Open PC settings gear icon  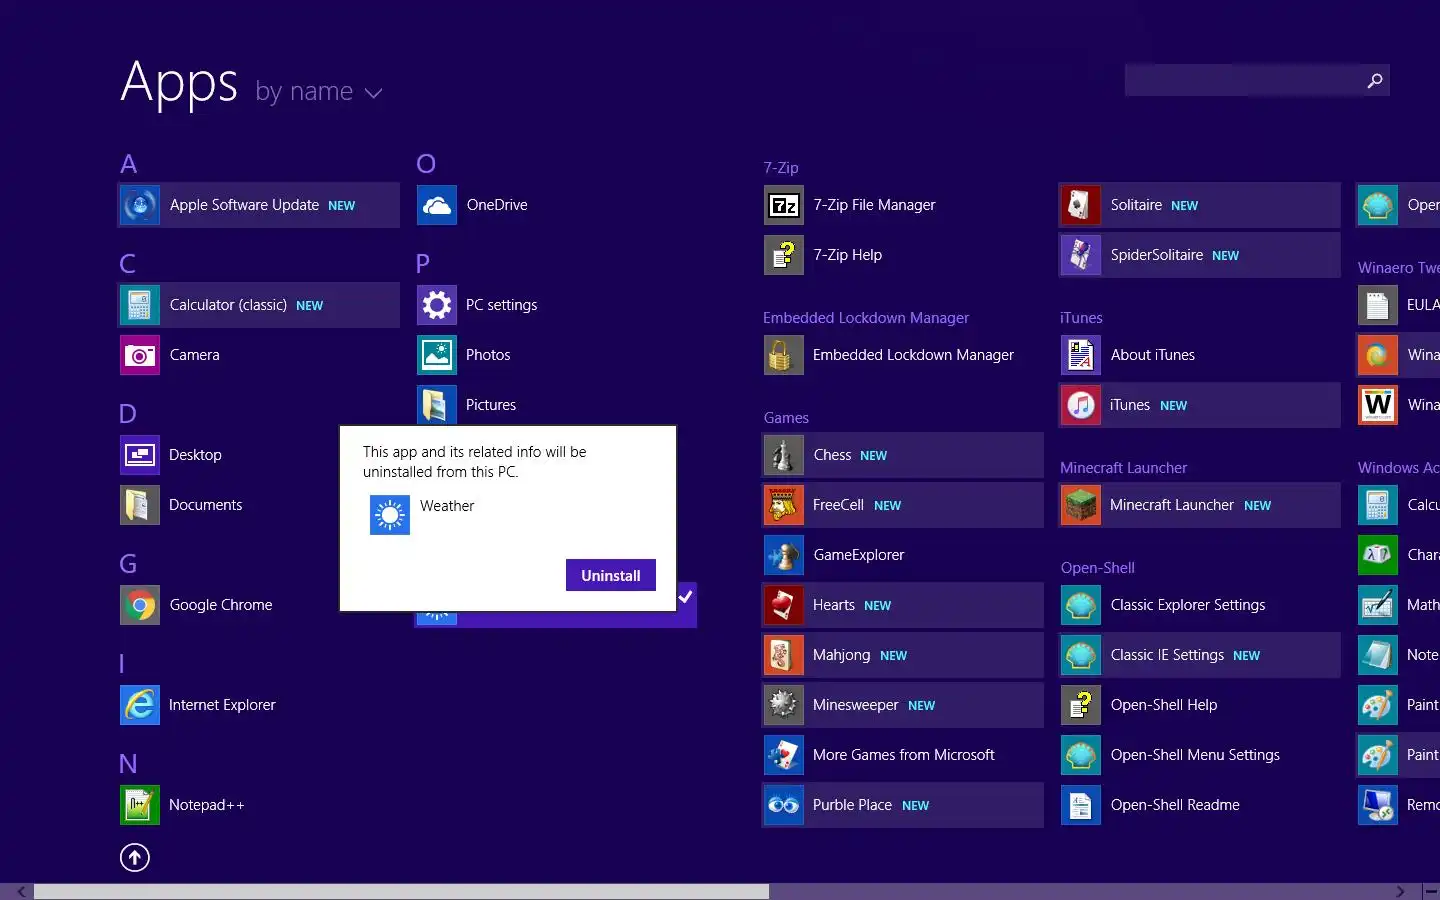[x=437, y=305]
